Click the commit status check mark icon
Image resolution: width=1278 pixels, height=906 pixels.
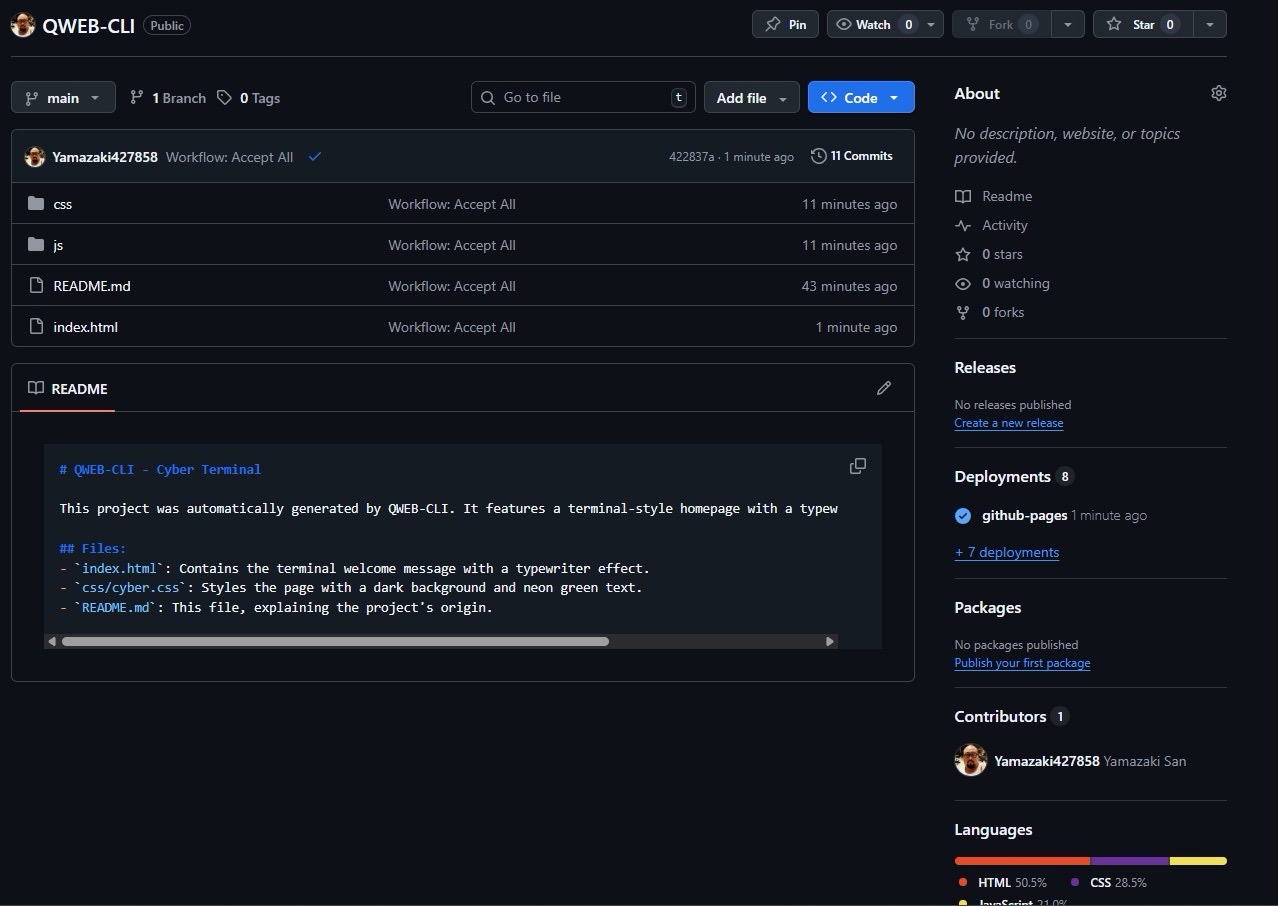coord(315,157)
